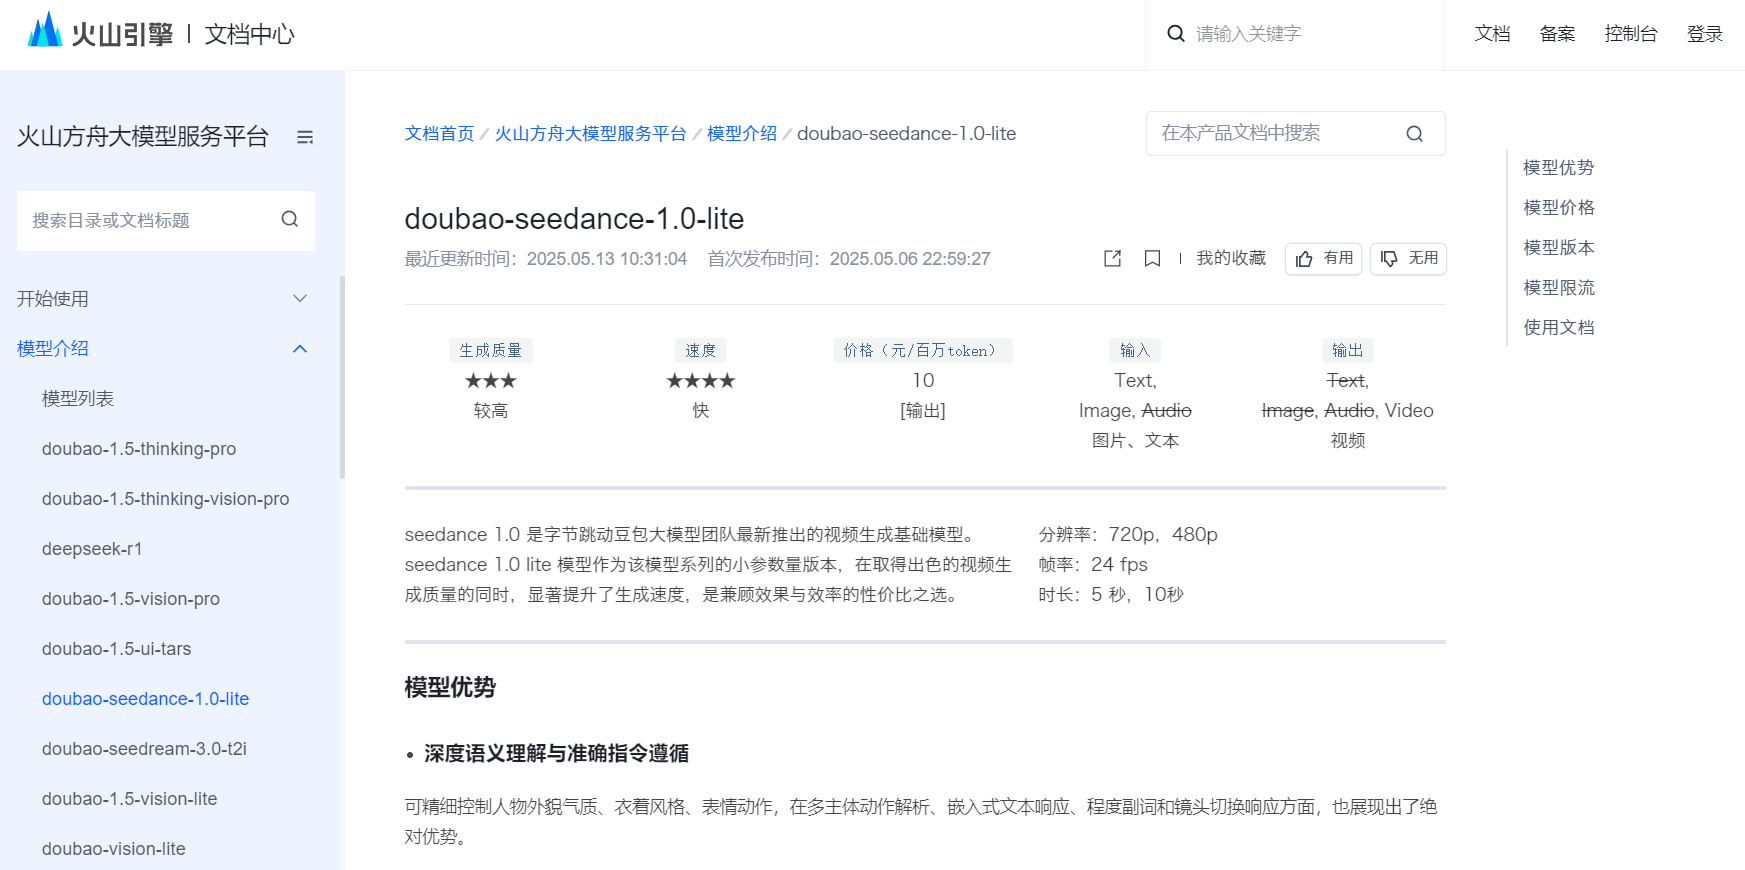Open 模型列表 in the sidebar
This screenshot has width=1745, height=870.
[78, 398]
